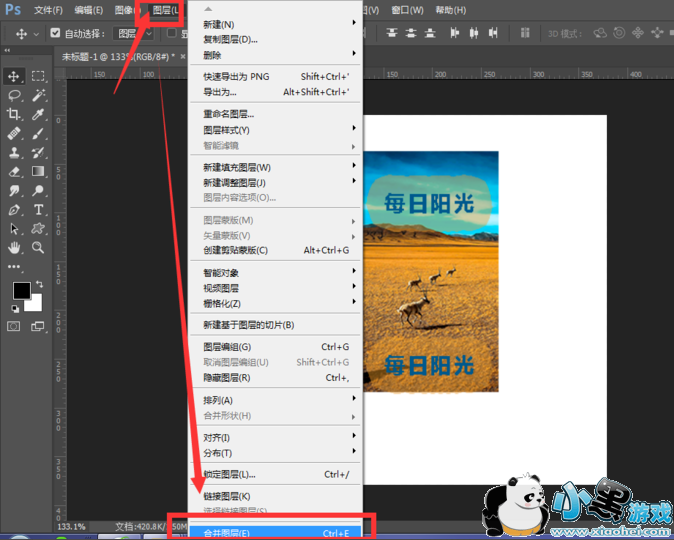This screenshot has height=540, width=674.
Task: Click the black foreground color swatch
Action: coord(21,291)
